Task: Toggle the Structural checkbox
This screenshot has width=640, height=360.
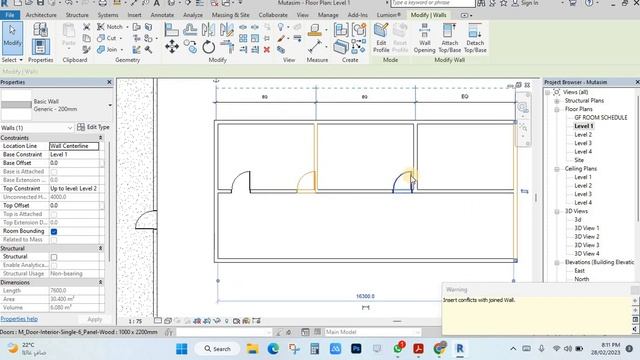Action: [x=54, y=257]
